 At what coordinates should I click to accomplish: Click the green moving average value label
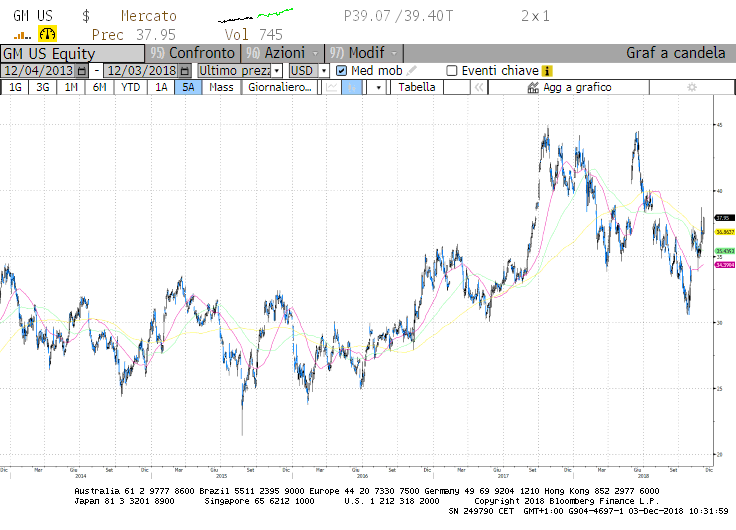724,251
